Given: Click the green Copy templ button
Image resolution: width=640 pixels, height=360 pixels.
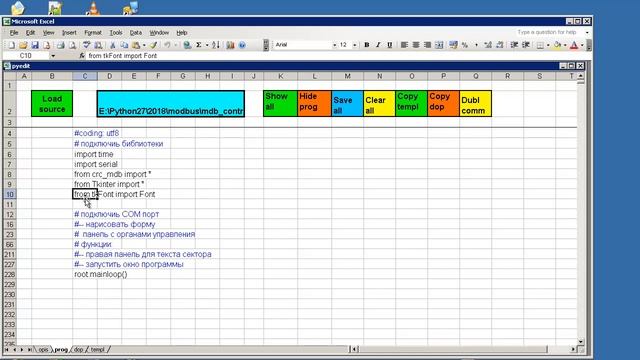Looking at the screenshot, I should 411,104.
